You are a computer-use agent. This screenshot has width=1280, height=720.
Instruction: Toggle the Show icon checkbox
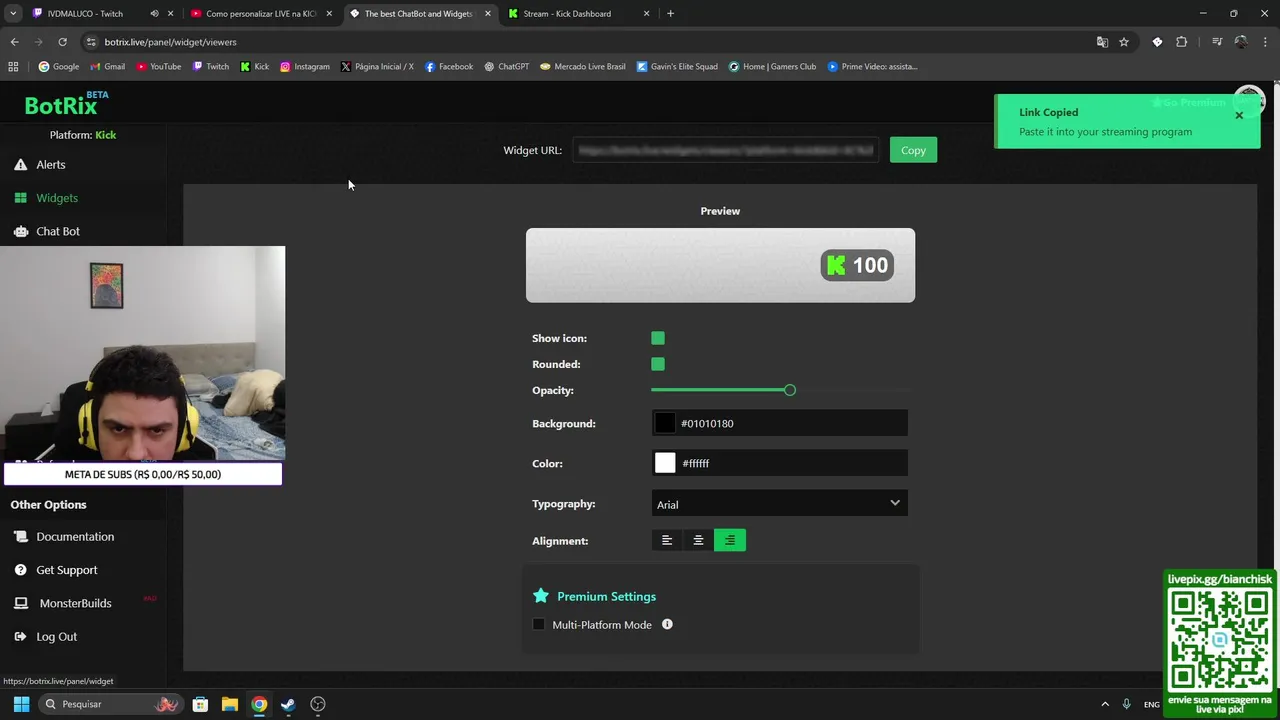click(658, 338)
